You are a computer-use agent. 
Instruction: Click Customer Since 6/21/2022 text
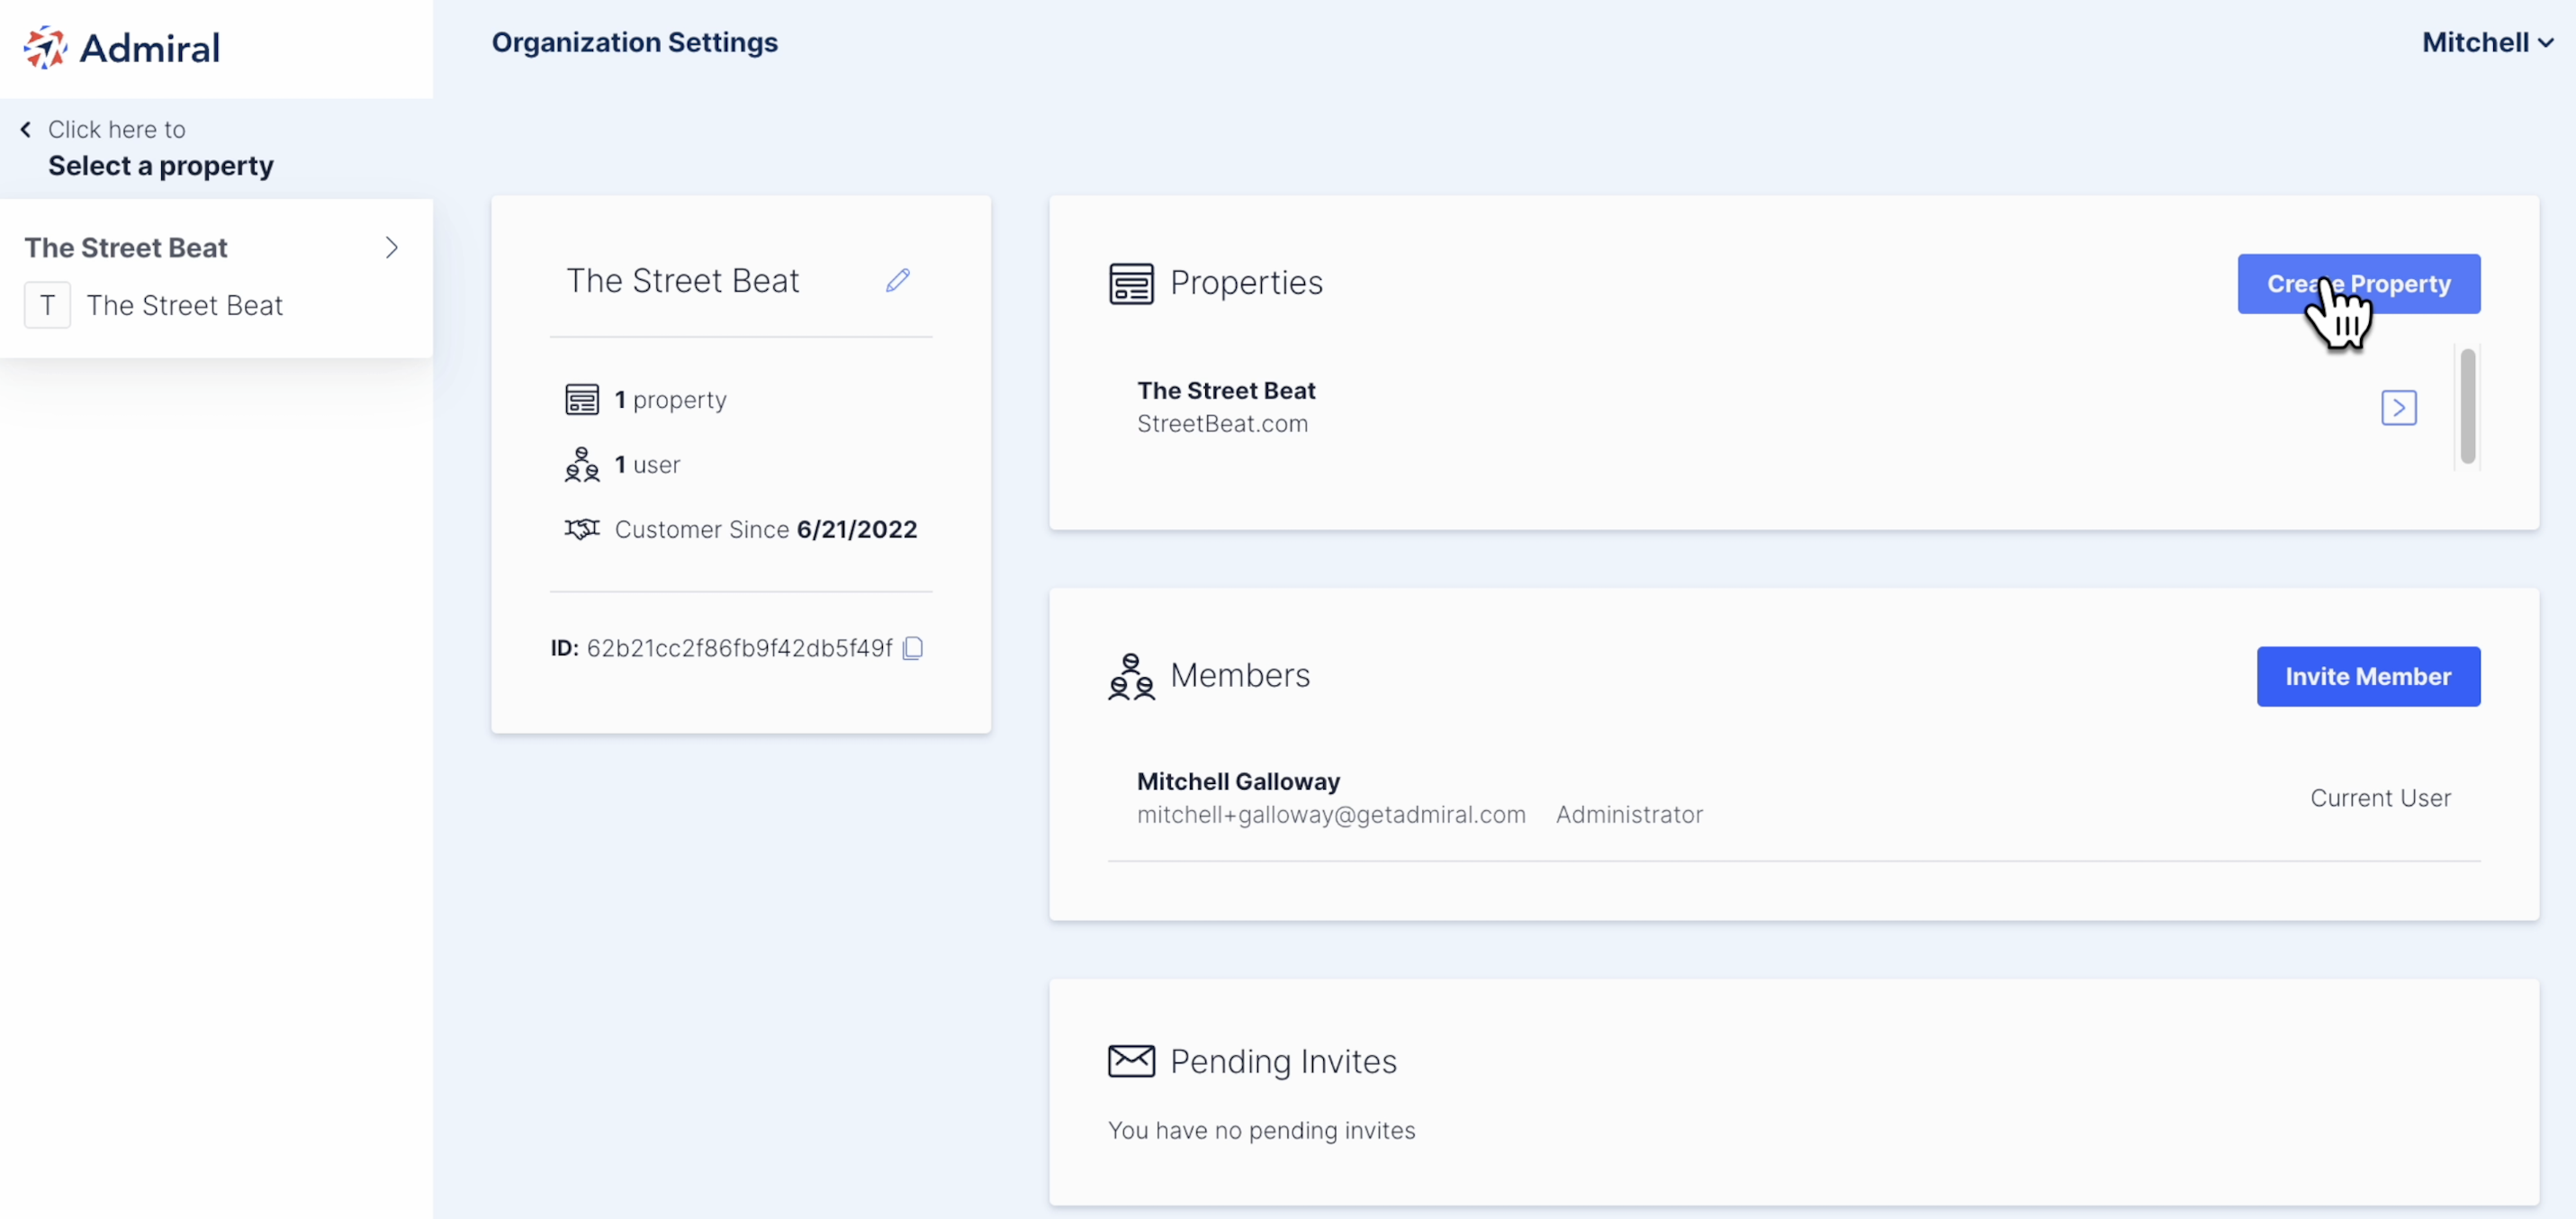coord(765,529)
